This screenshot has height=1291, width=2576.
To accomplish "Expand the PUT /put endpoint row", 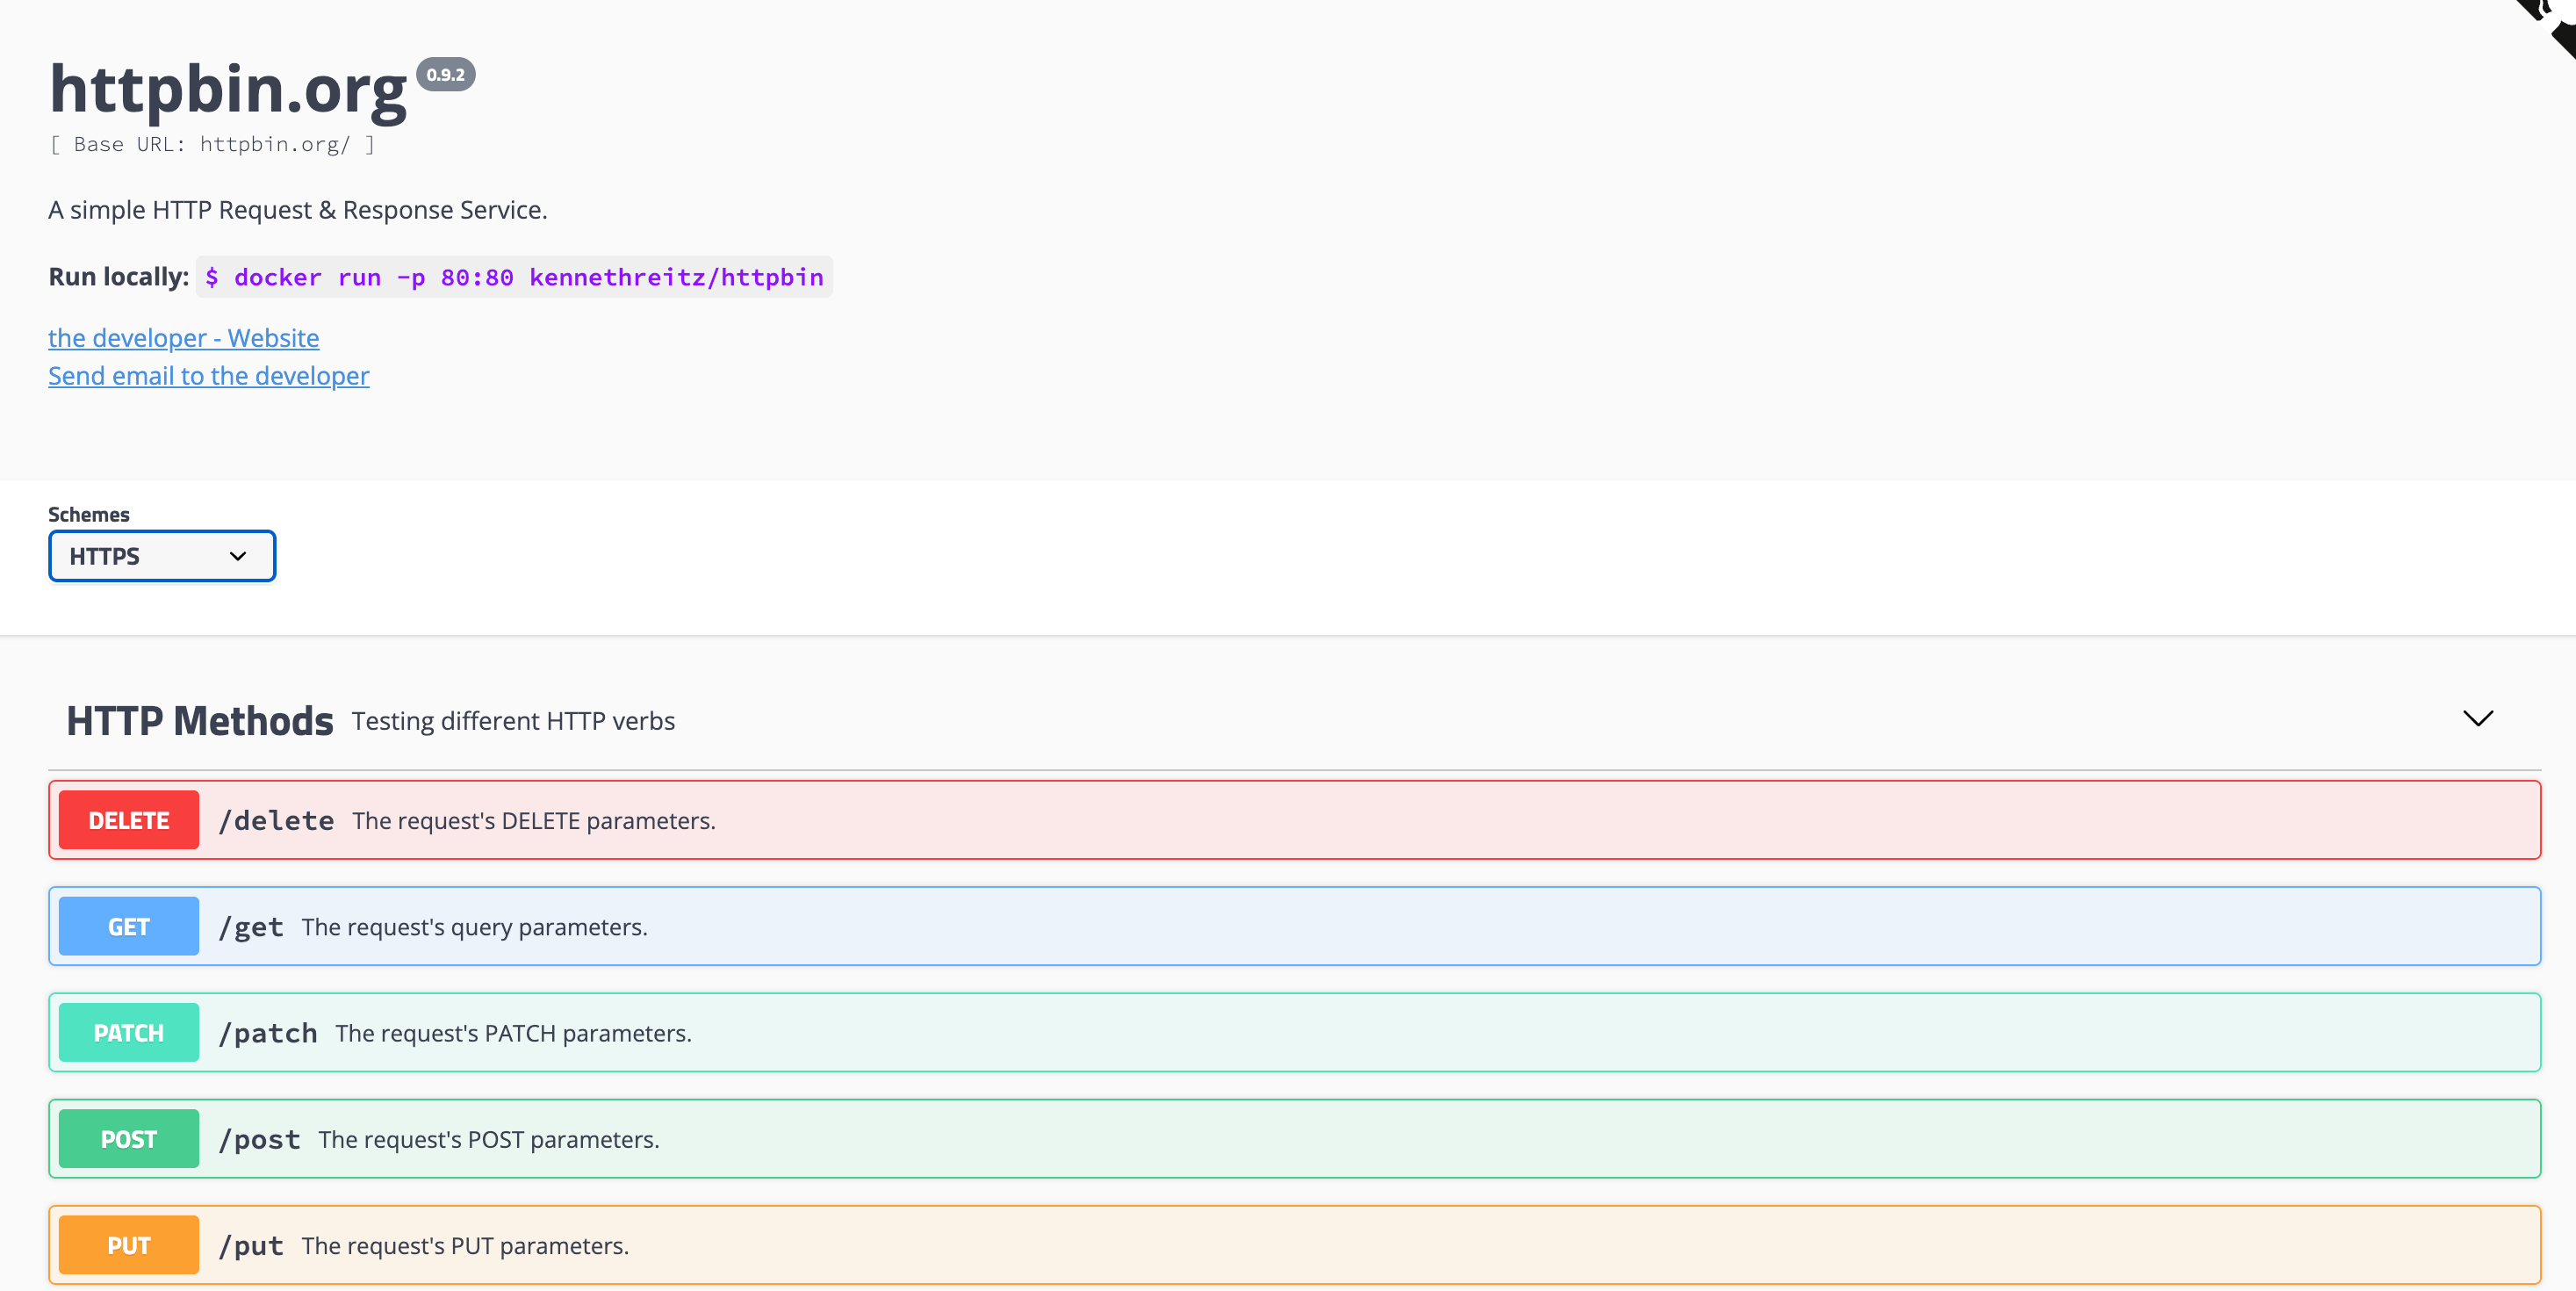I will tap(1294, 1245).
